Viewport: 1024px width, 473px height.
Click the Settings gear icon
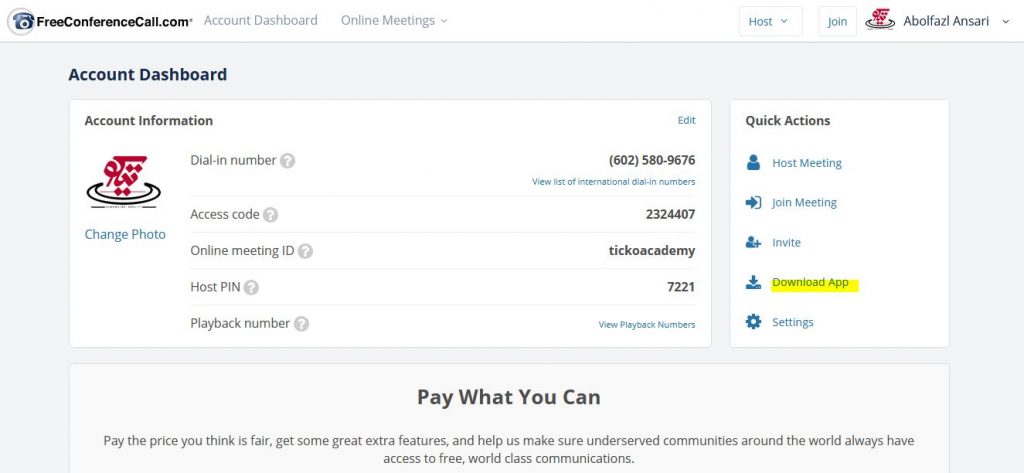(x=753, y=322)
